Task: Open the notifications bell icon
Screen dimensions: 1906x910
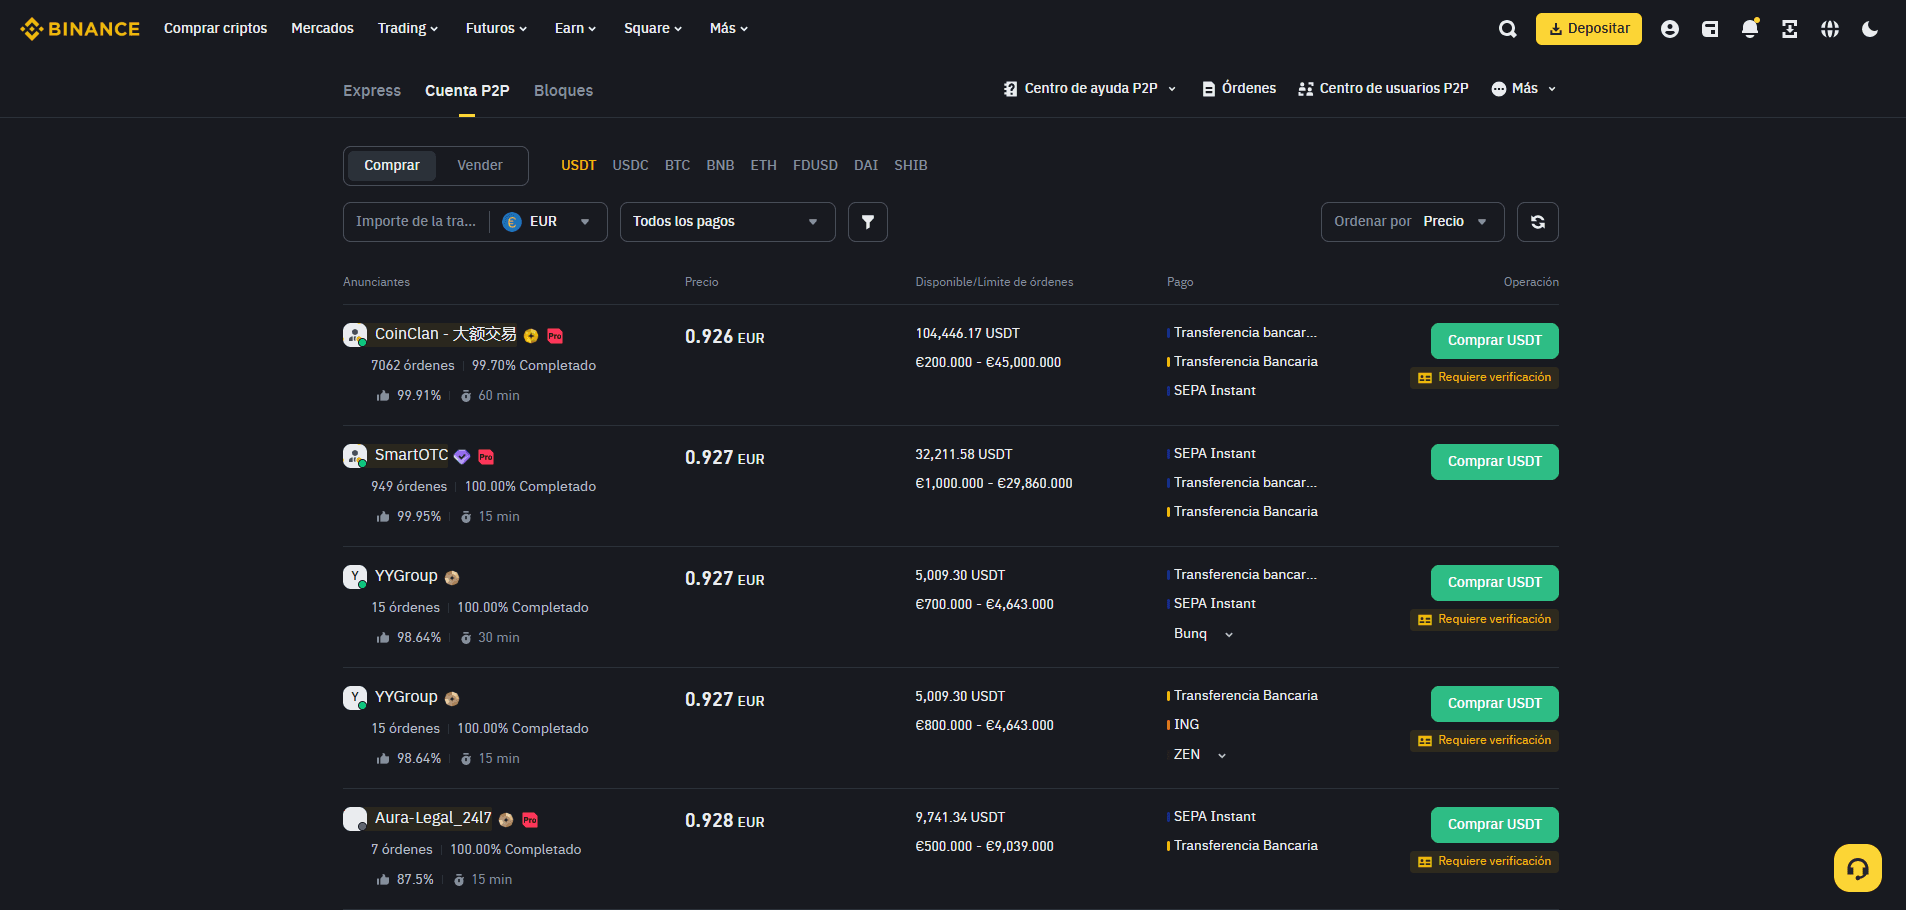Action: coord(1750,29)
